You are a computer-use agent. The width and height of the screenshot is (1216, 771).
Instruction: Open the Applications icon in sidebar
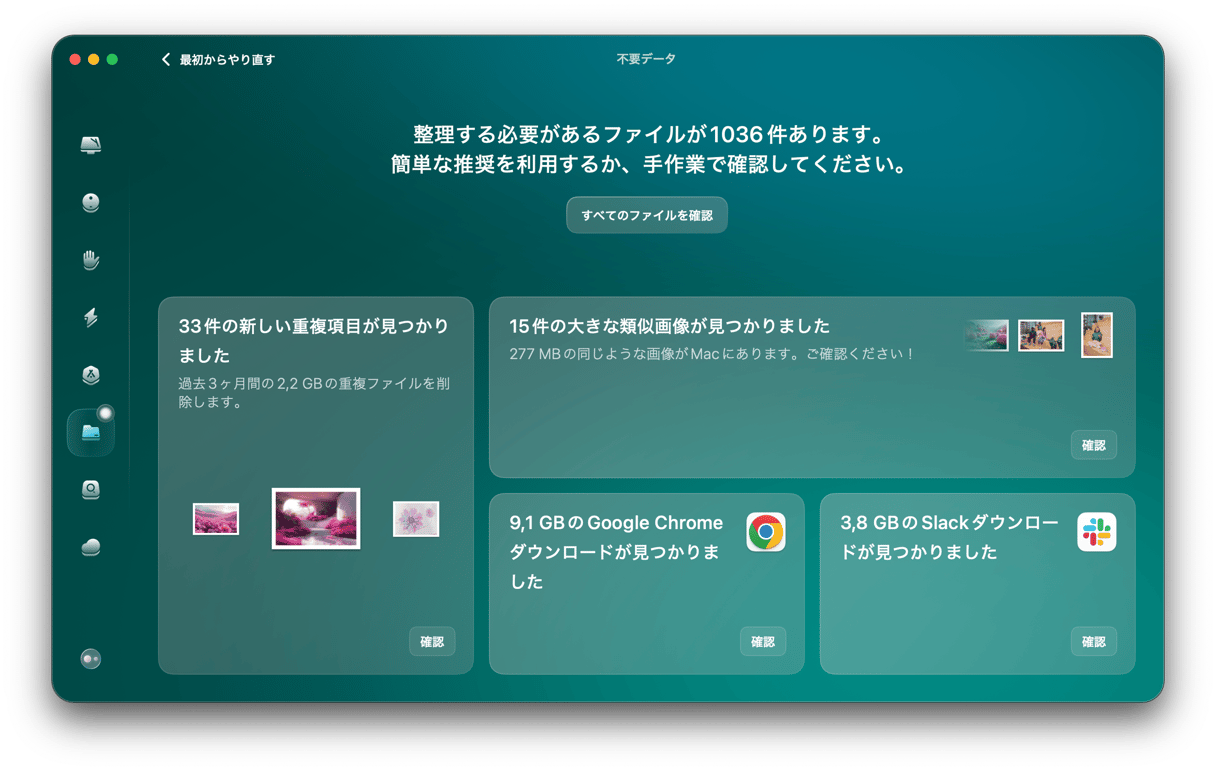click(x=91, y=375)
